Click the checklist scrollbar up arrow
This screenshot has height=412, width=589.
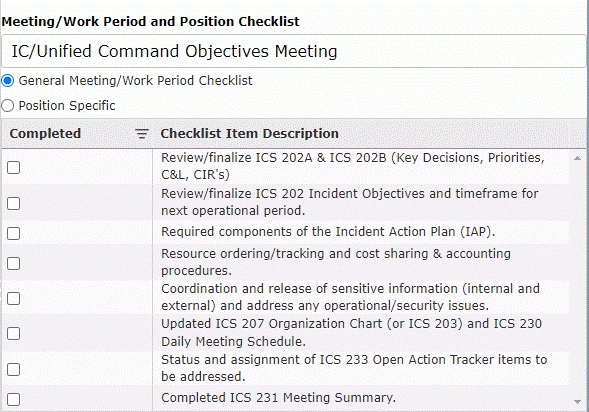(x=577, y=158)
